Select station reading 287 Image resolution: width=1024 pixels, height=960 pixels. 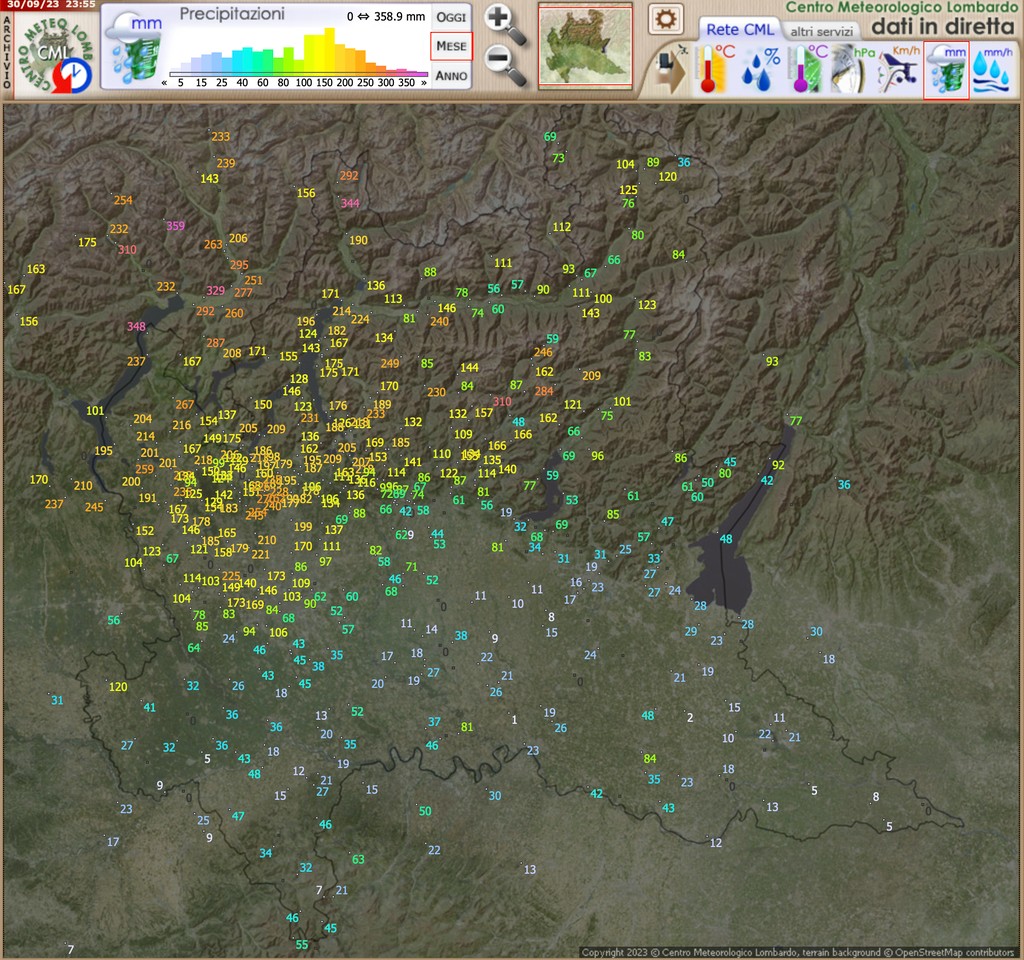[x=216, y=343]
